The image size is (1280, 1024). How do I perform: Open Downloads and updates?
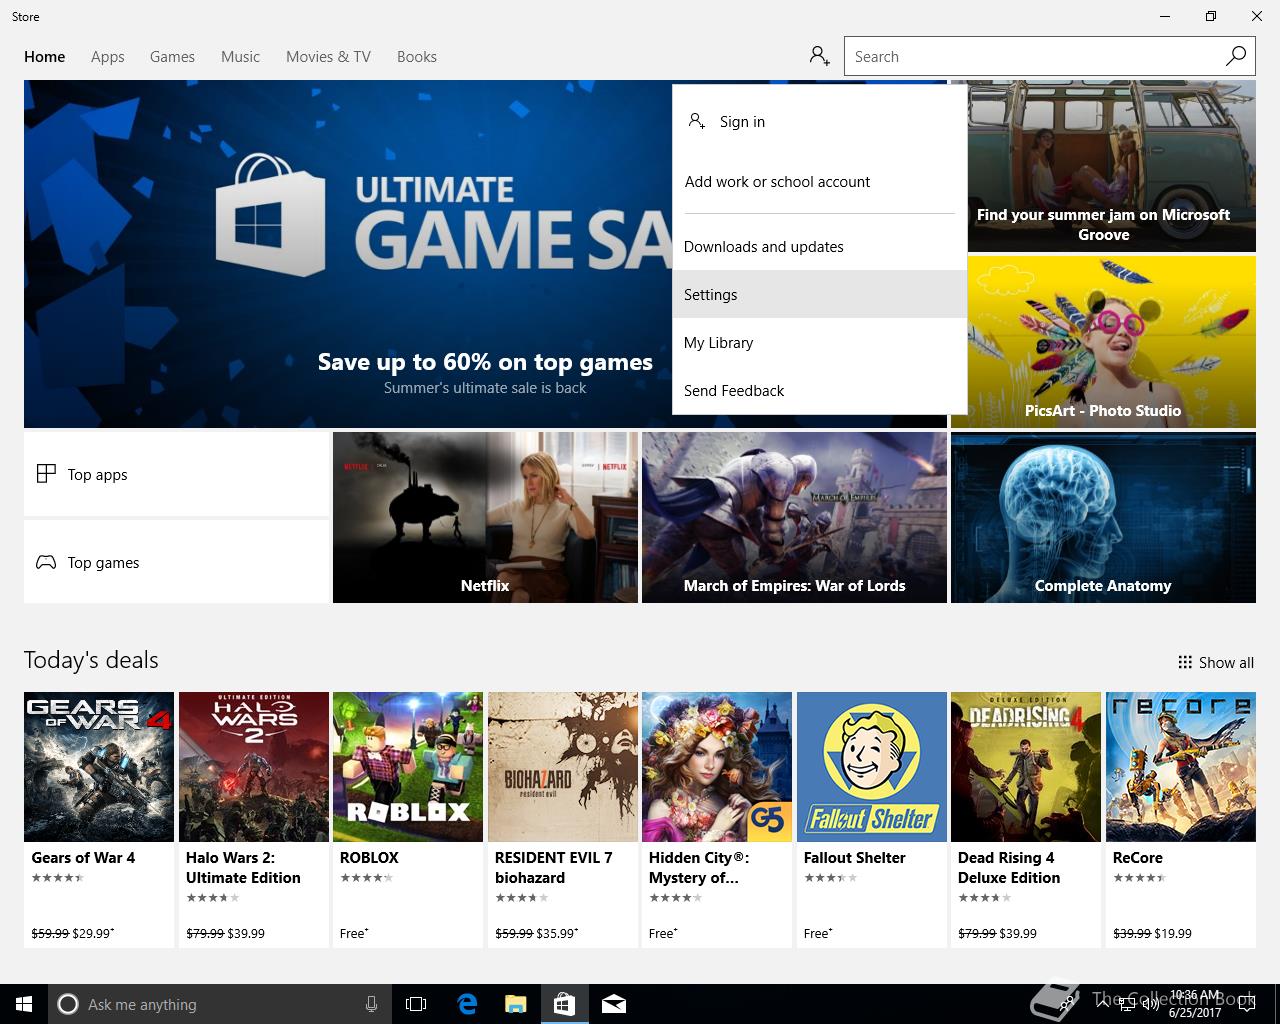click(x=820, y=247)
